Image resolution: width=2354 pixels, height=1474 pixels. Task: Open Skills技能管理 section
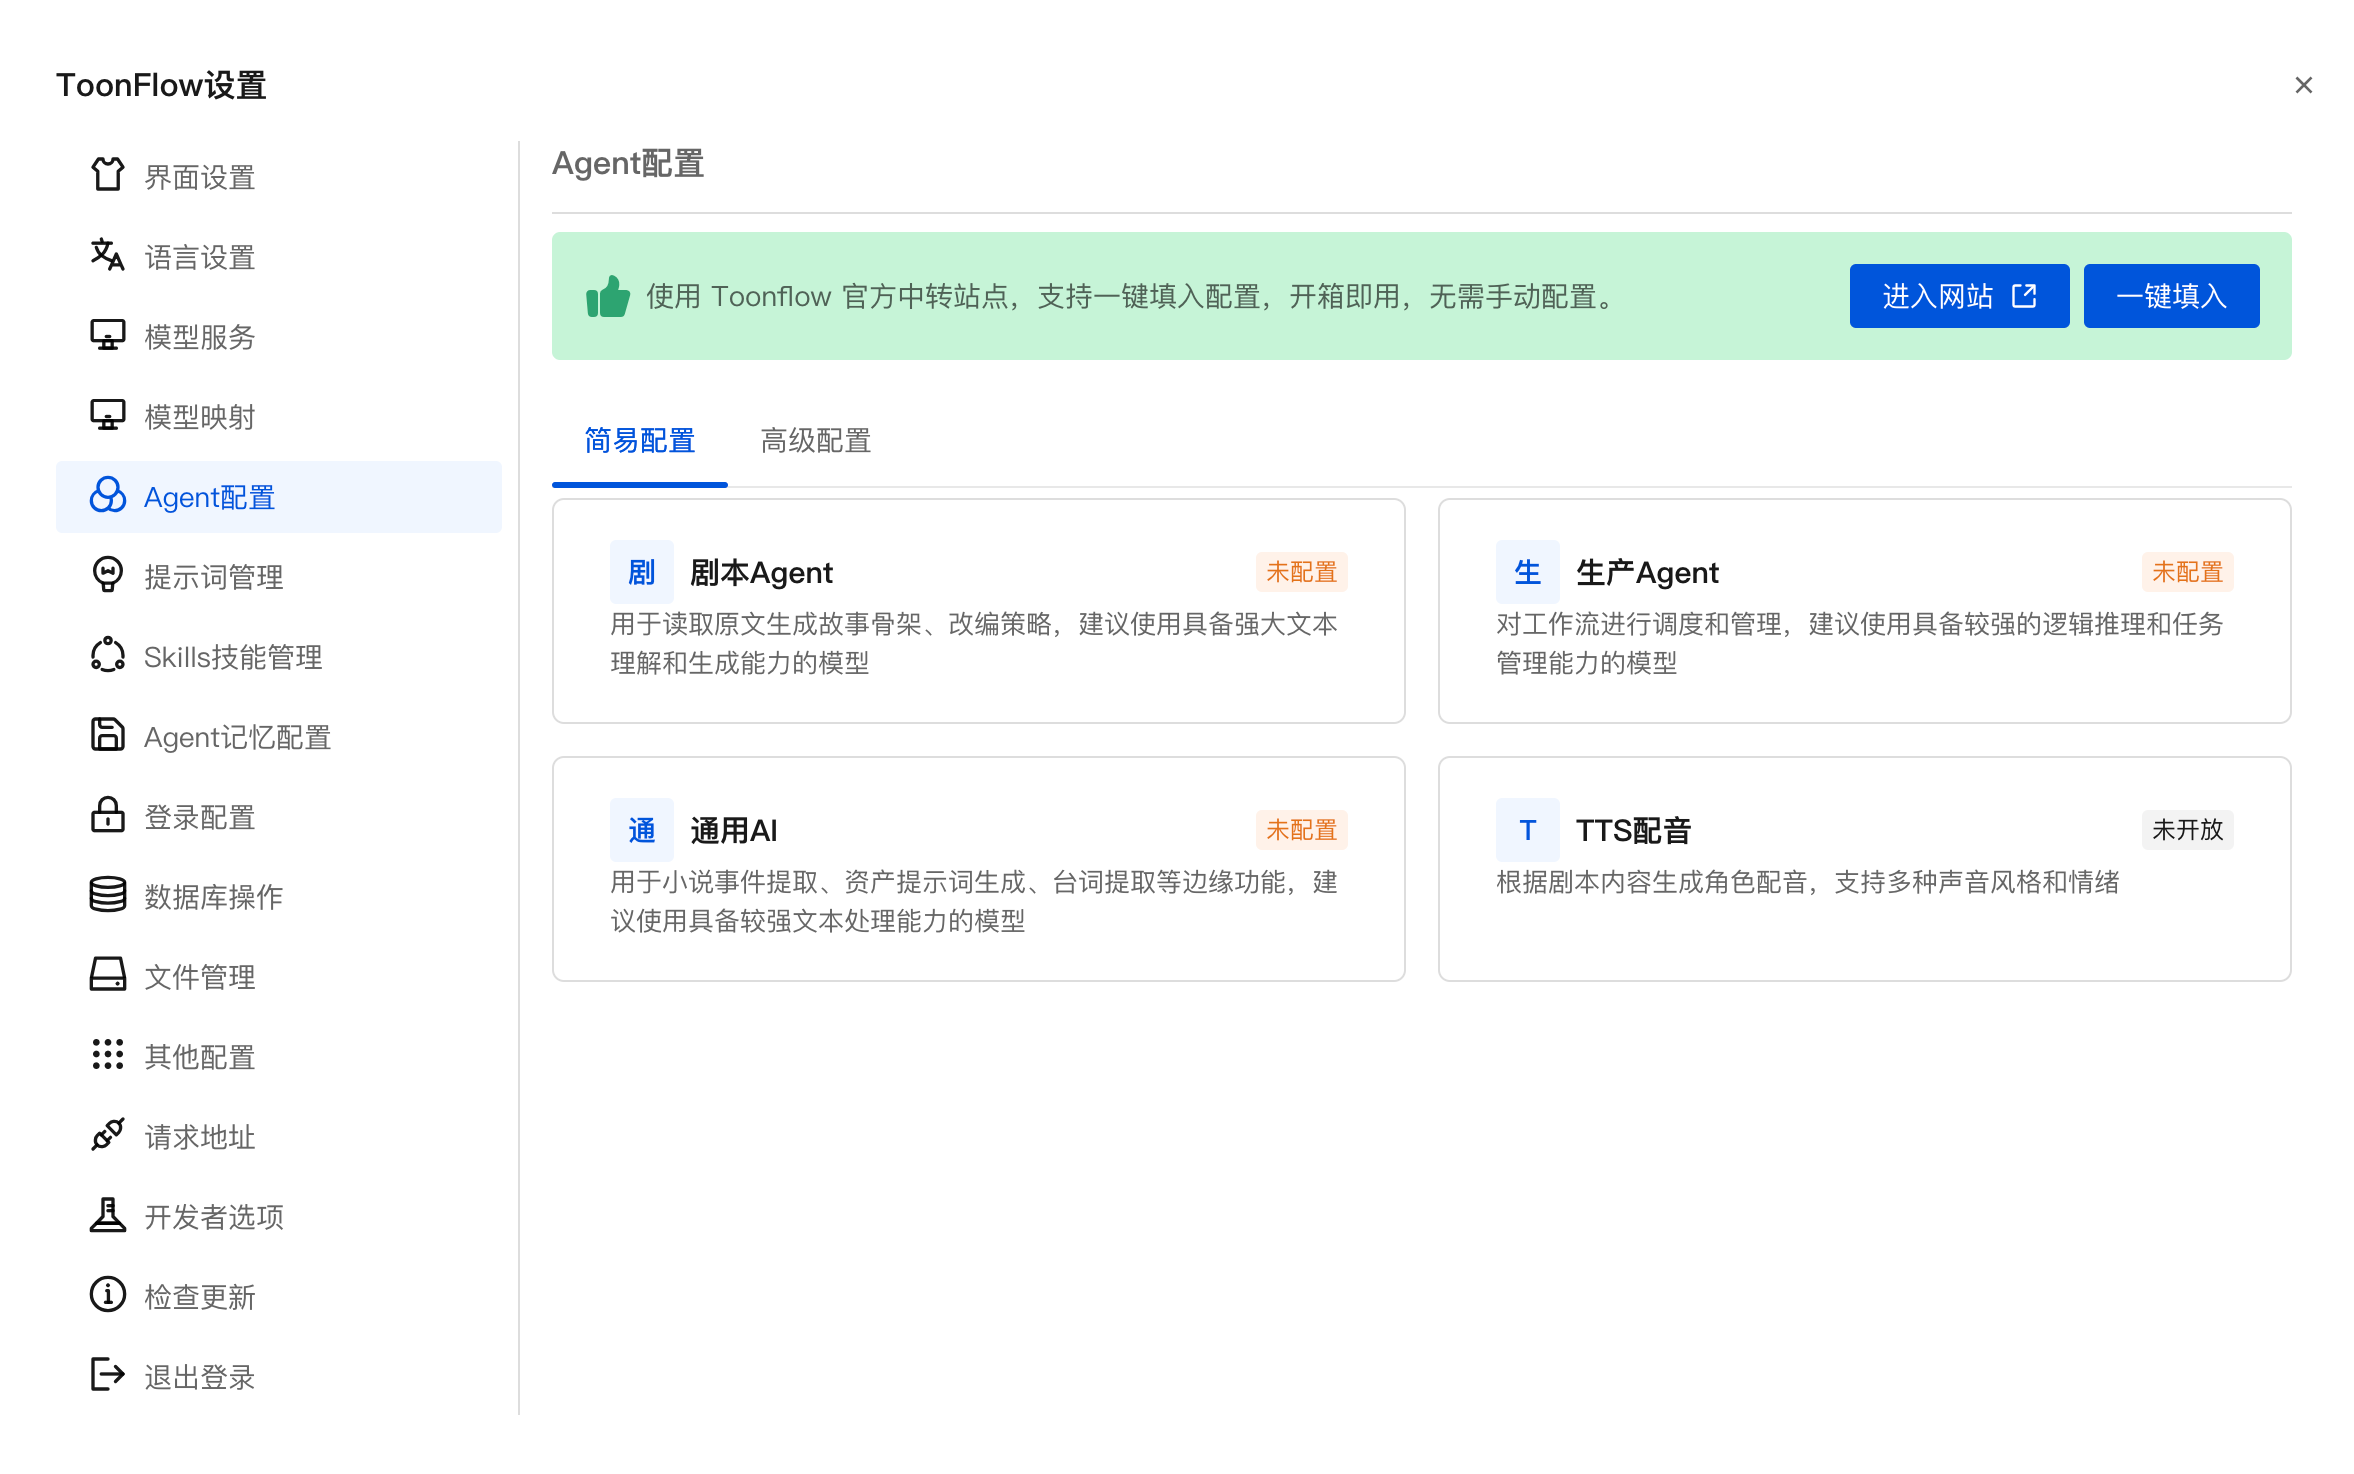click(279, 657)
